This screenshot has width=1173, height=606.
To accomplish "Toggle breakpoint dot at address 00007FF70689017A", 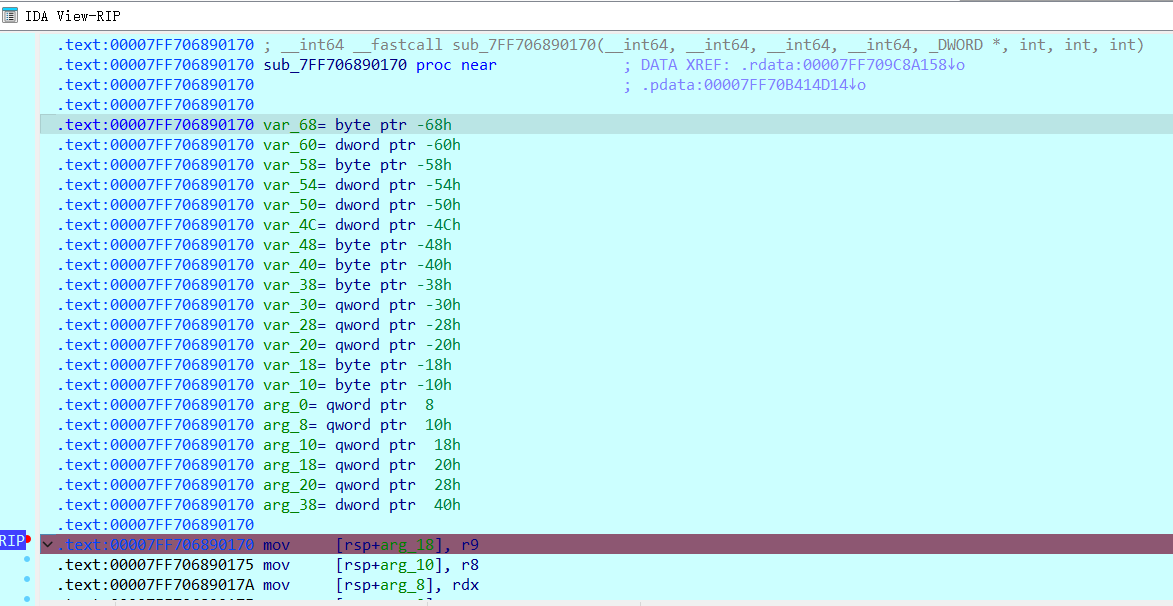I will click(28, 580).
